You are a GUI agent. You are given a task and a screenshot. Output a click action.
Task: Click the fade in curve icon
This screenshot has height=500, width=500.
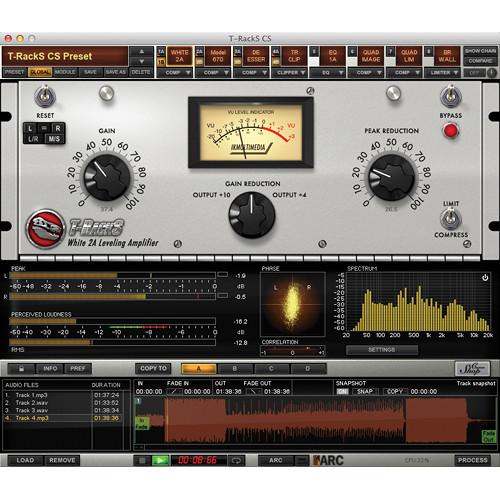click(x=174, y=392)
